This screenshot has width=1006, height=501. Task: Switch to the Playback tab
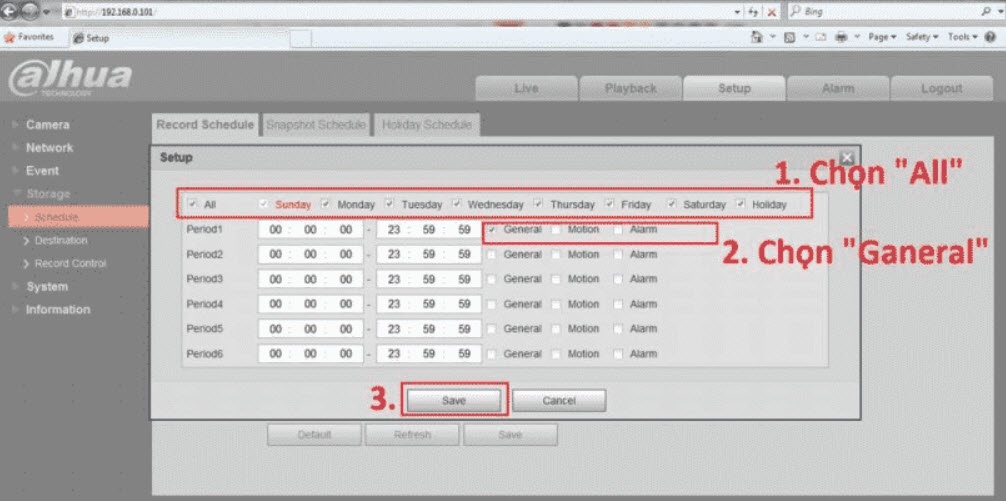[x=630, y=88]
